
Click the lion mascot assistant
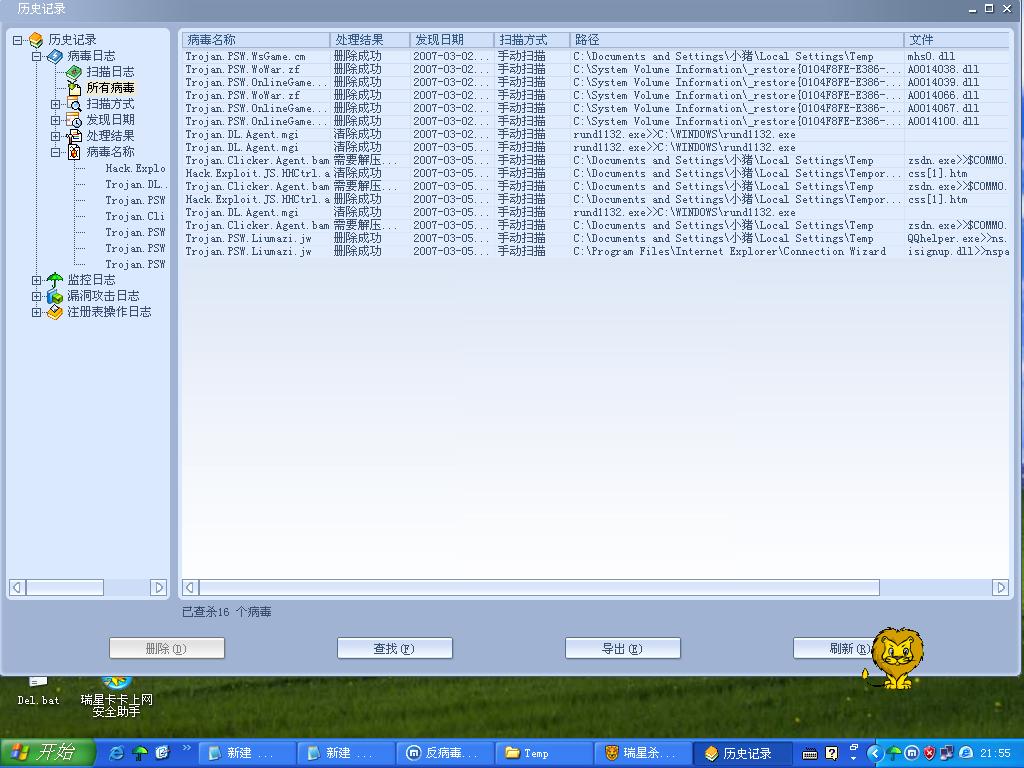[x=895, y=658]
